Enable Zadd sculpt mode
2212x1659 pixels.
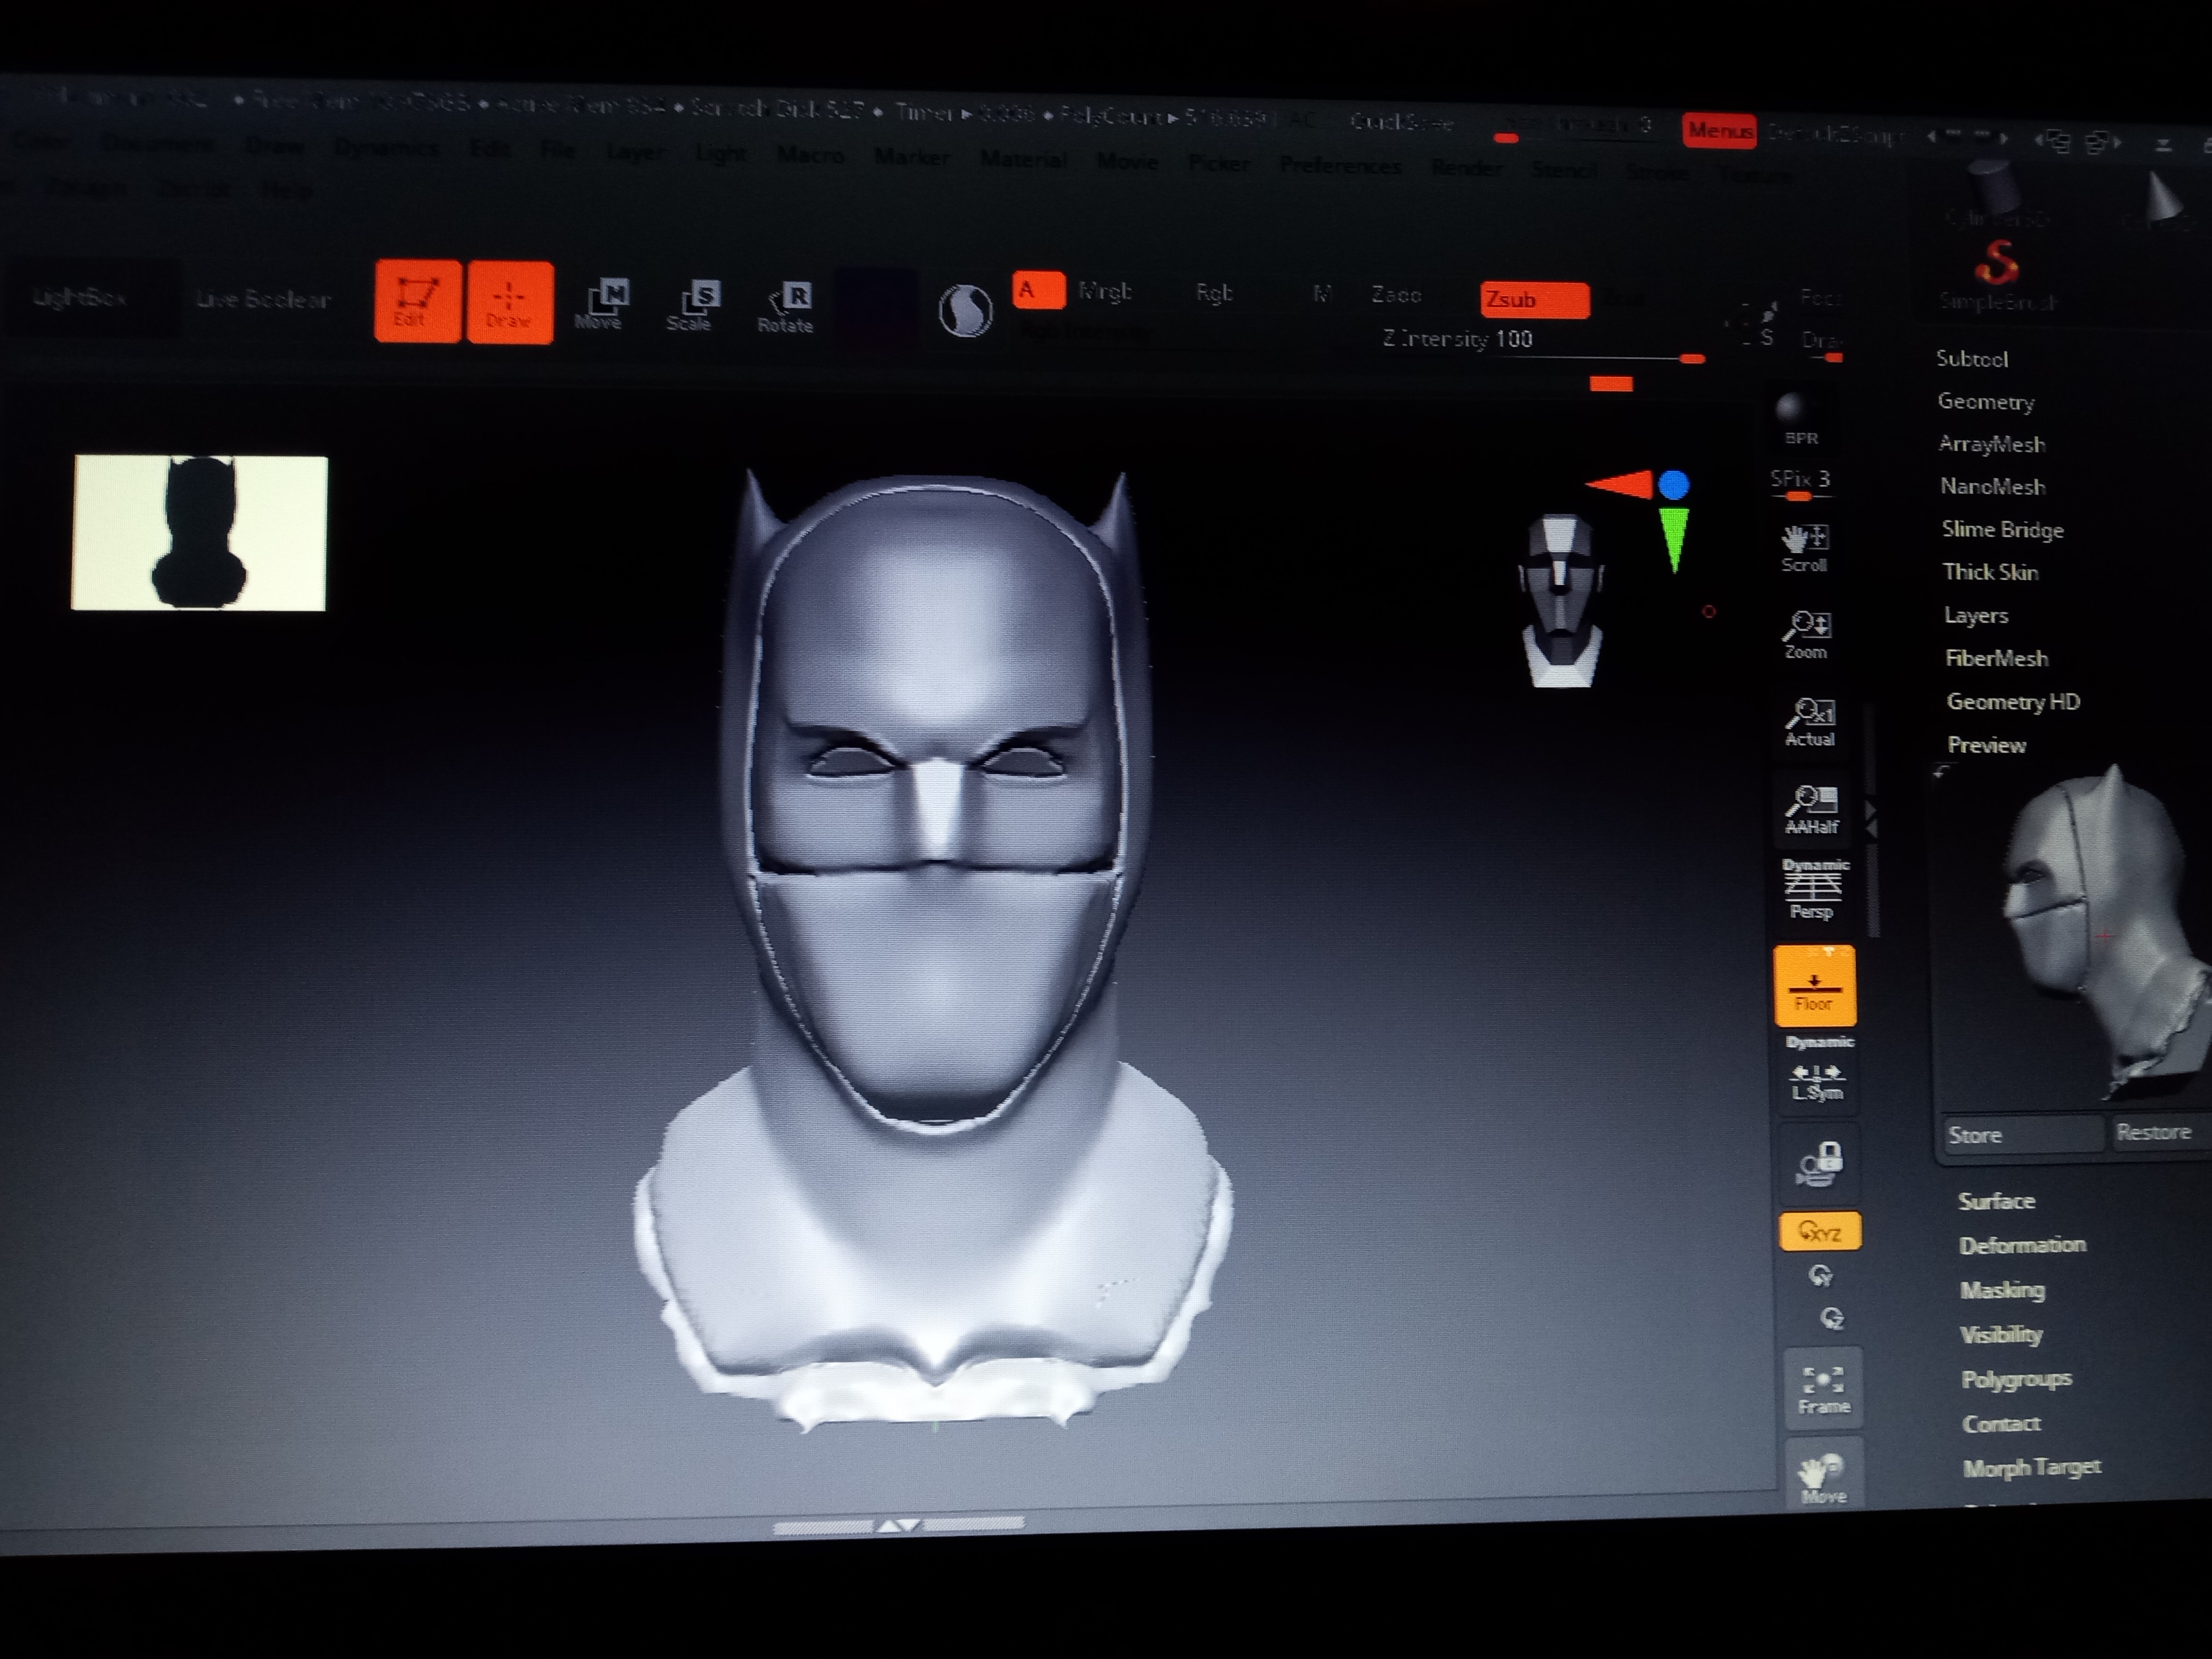[x=1396, y=296]
